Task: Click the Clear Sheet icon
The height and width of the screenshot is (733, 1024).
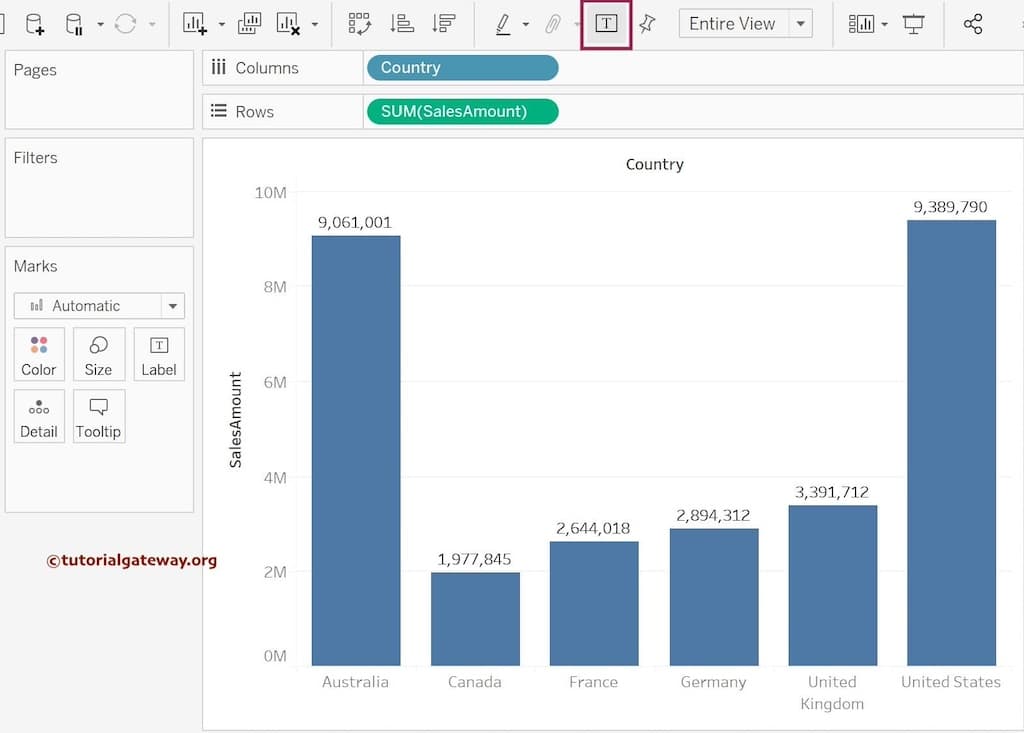Action: 288,24
